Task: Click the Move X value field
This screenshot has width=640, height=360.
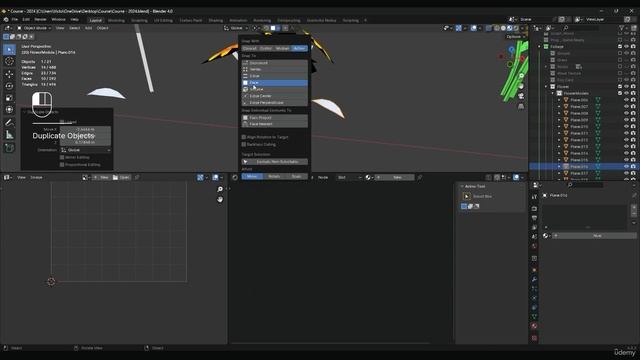Action: pyautogui.click(x=85, y=129)
